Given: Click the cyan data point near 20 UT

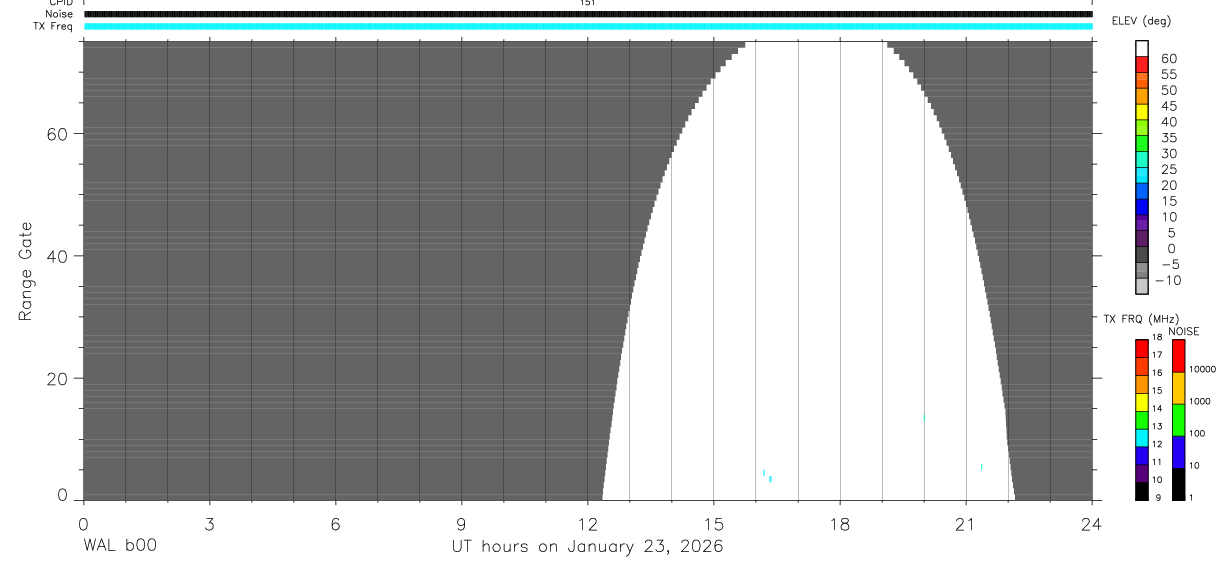Looking at the screenshot, I should pos(924,418).
